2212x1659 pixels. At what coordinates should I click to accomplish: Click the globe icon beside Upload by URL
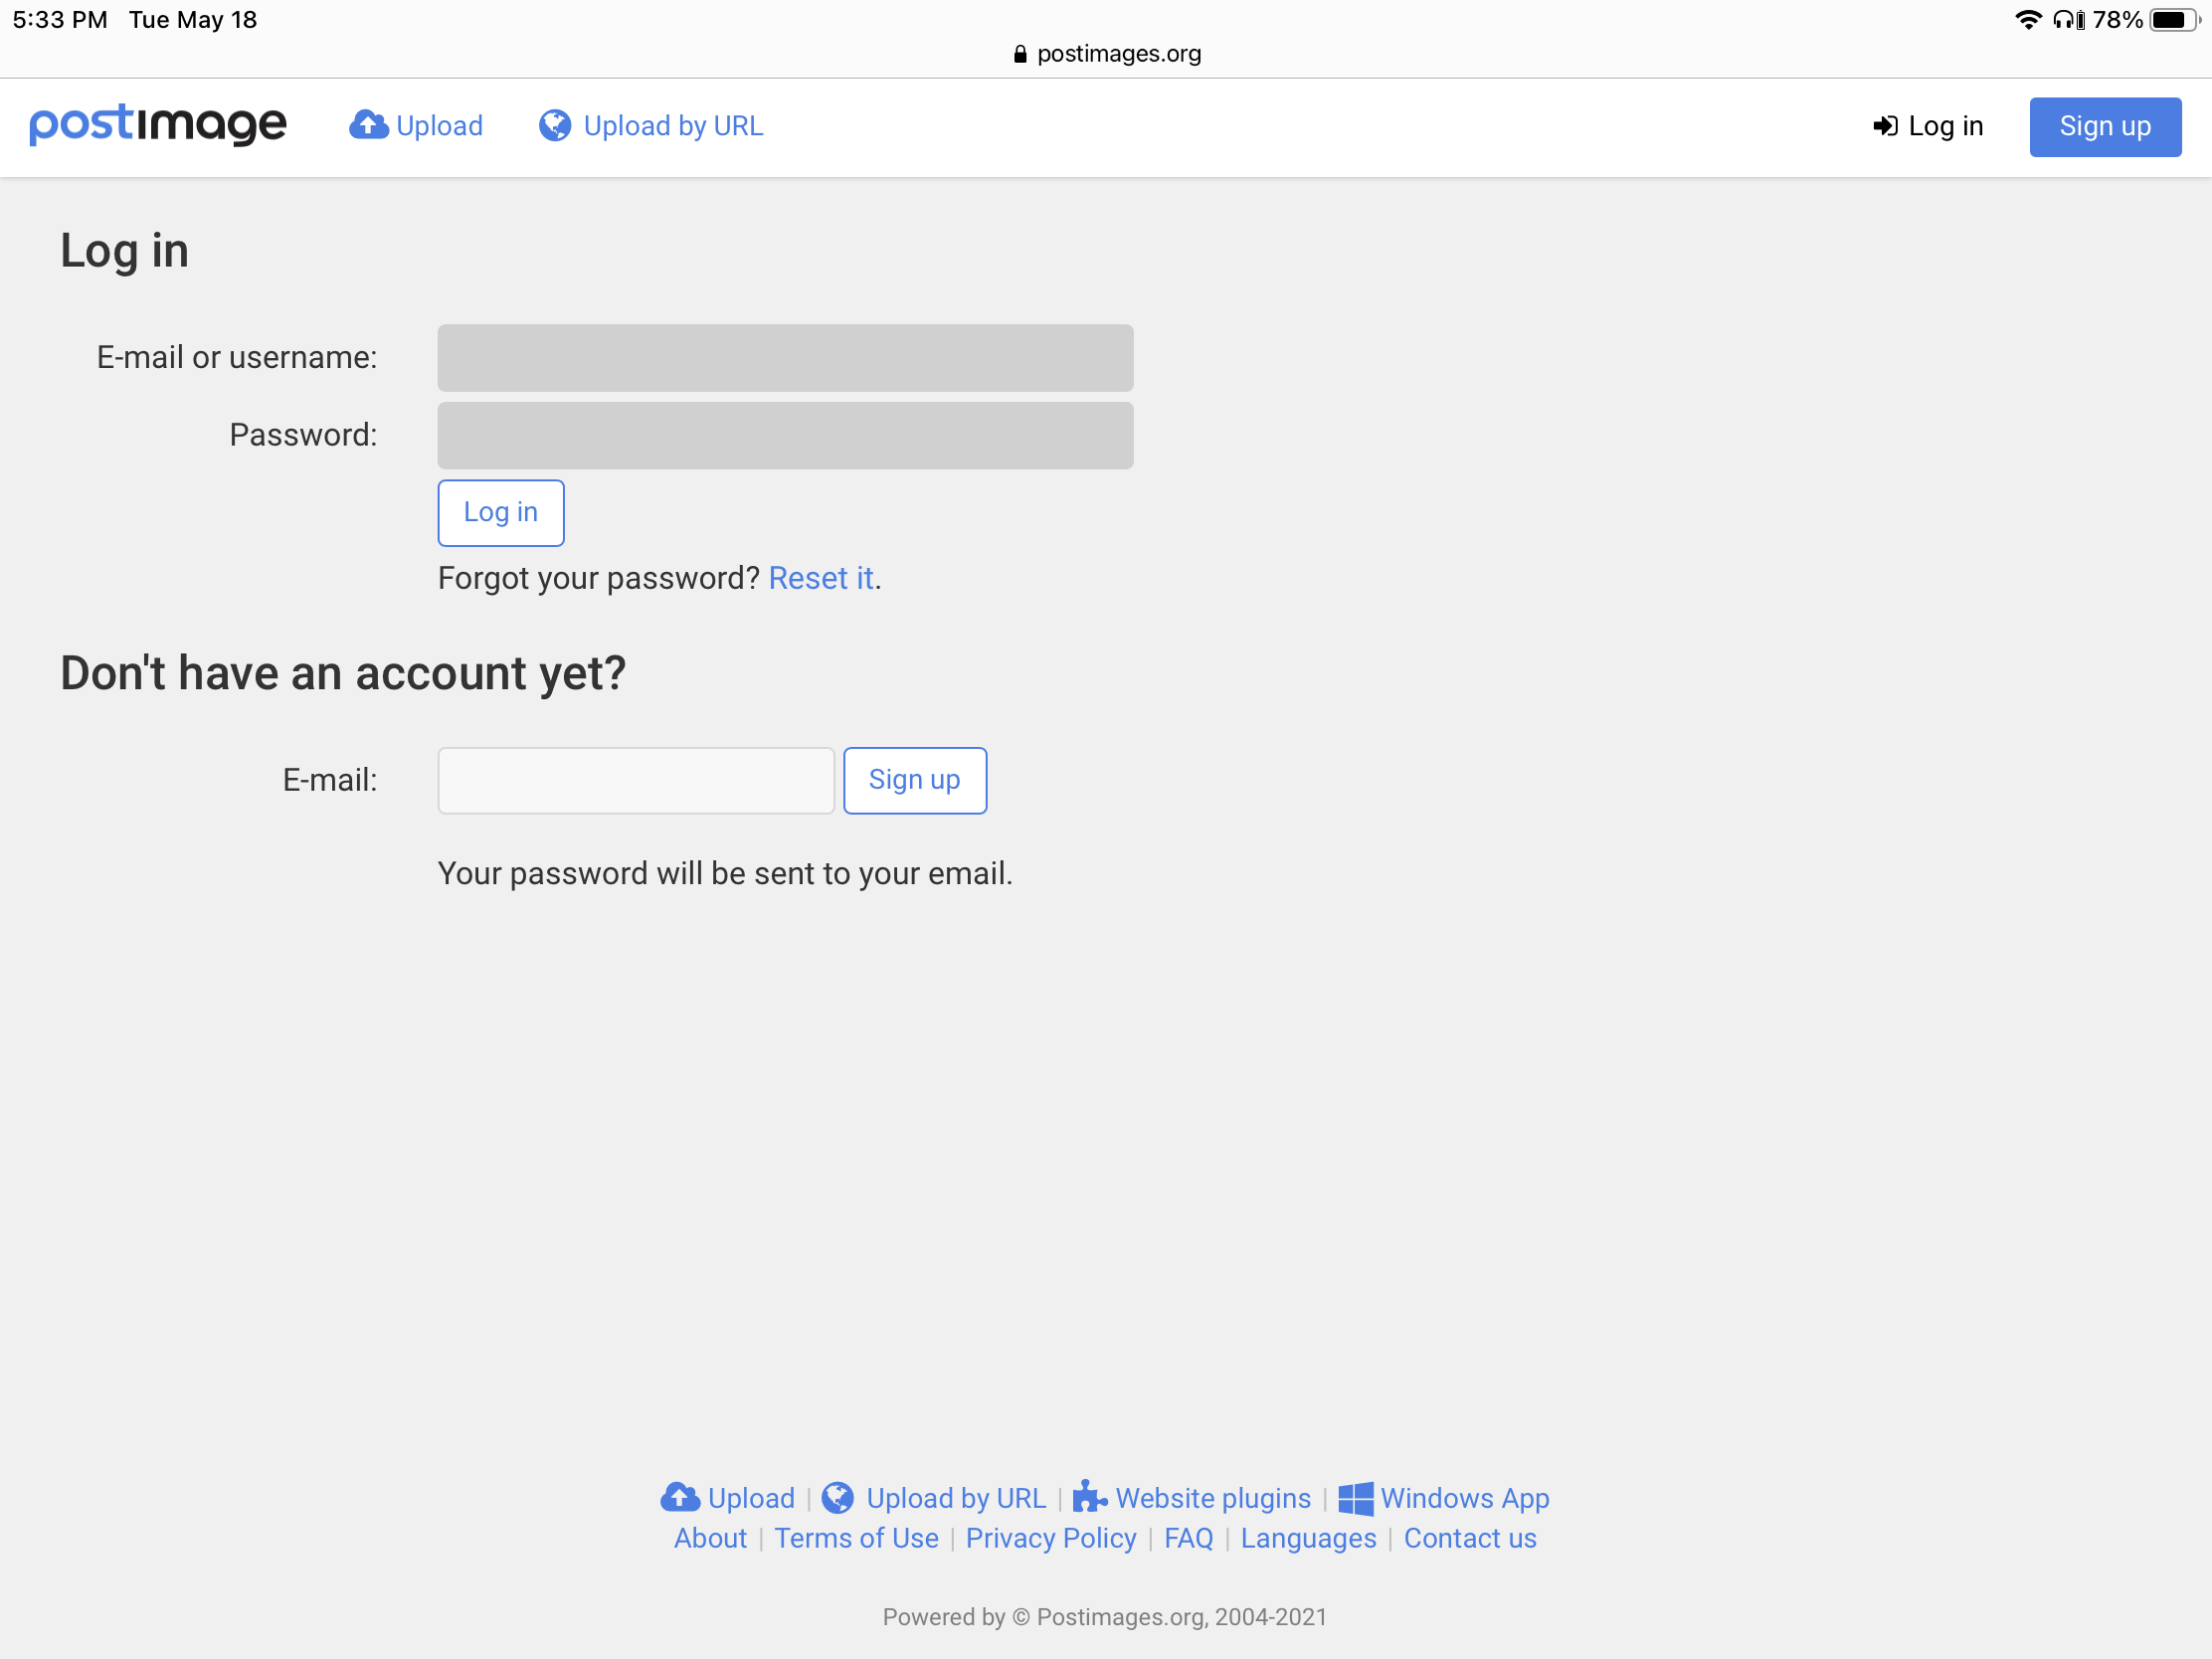tap(555, 125)
